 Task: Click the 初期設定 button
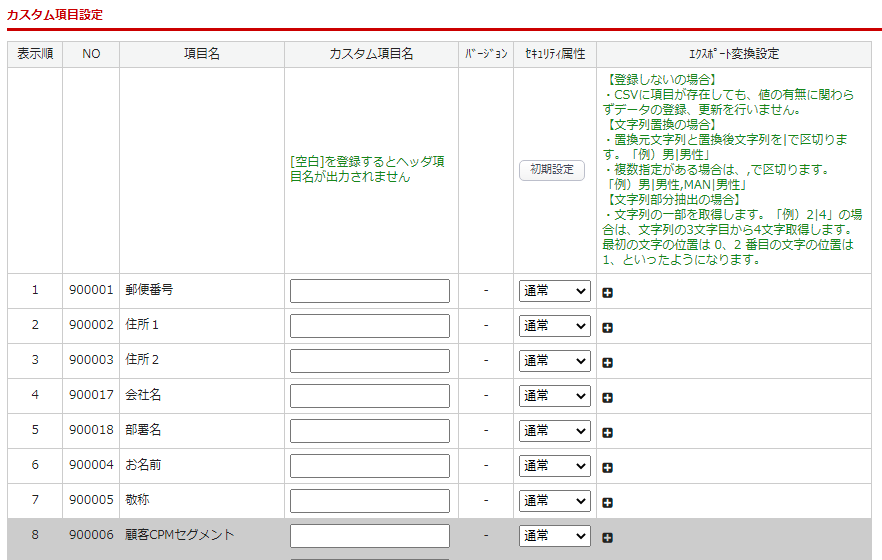click(551, 170)
